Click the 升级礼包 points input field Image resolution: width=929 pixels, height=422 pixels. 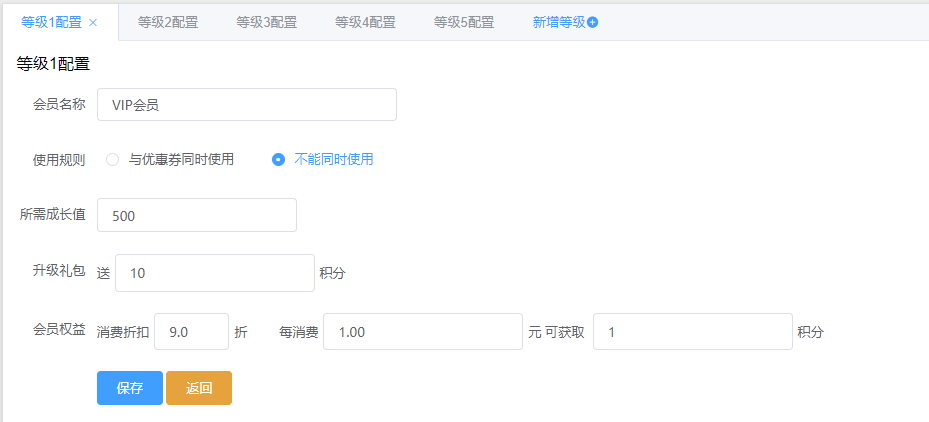pyautogui.click(x=215, y=273)
